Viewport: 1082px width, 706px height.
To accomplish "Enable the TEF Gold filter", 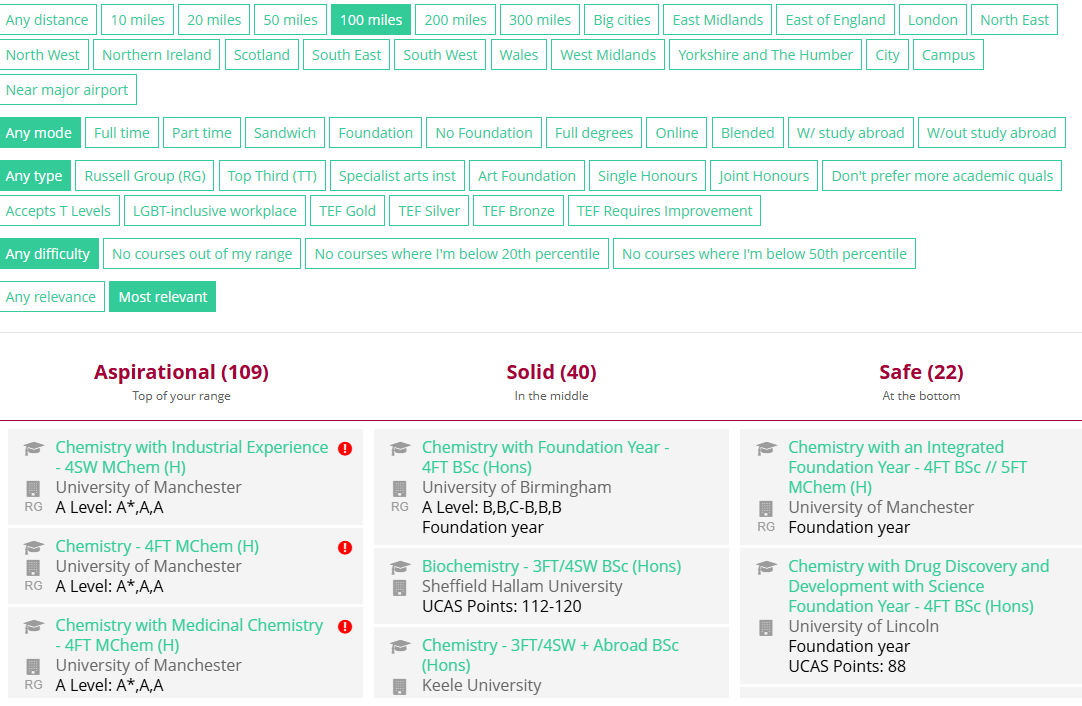I will pos(347,210).
